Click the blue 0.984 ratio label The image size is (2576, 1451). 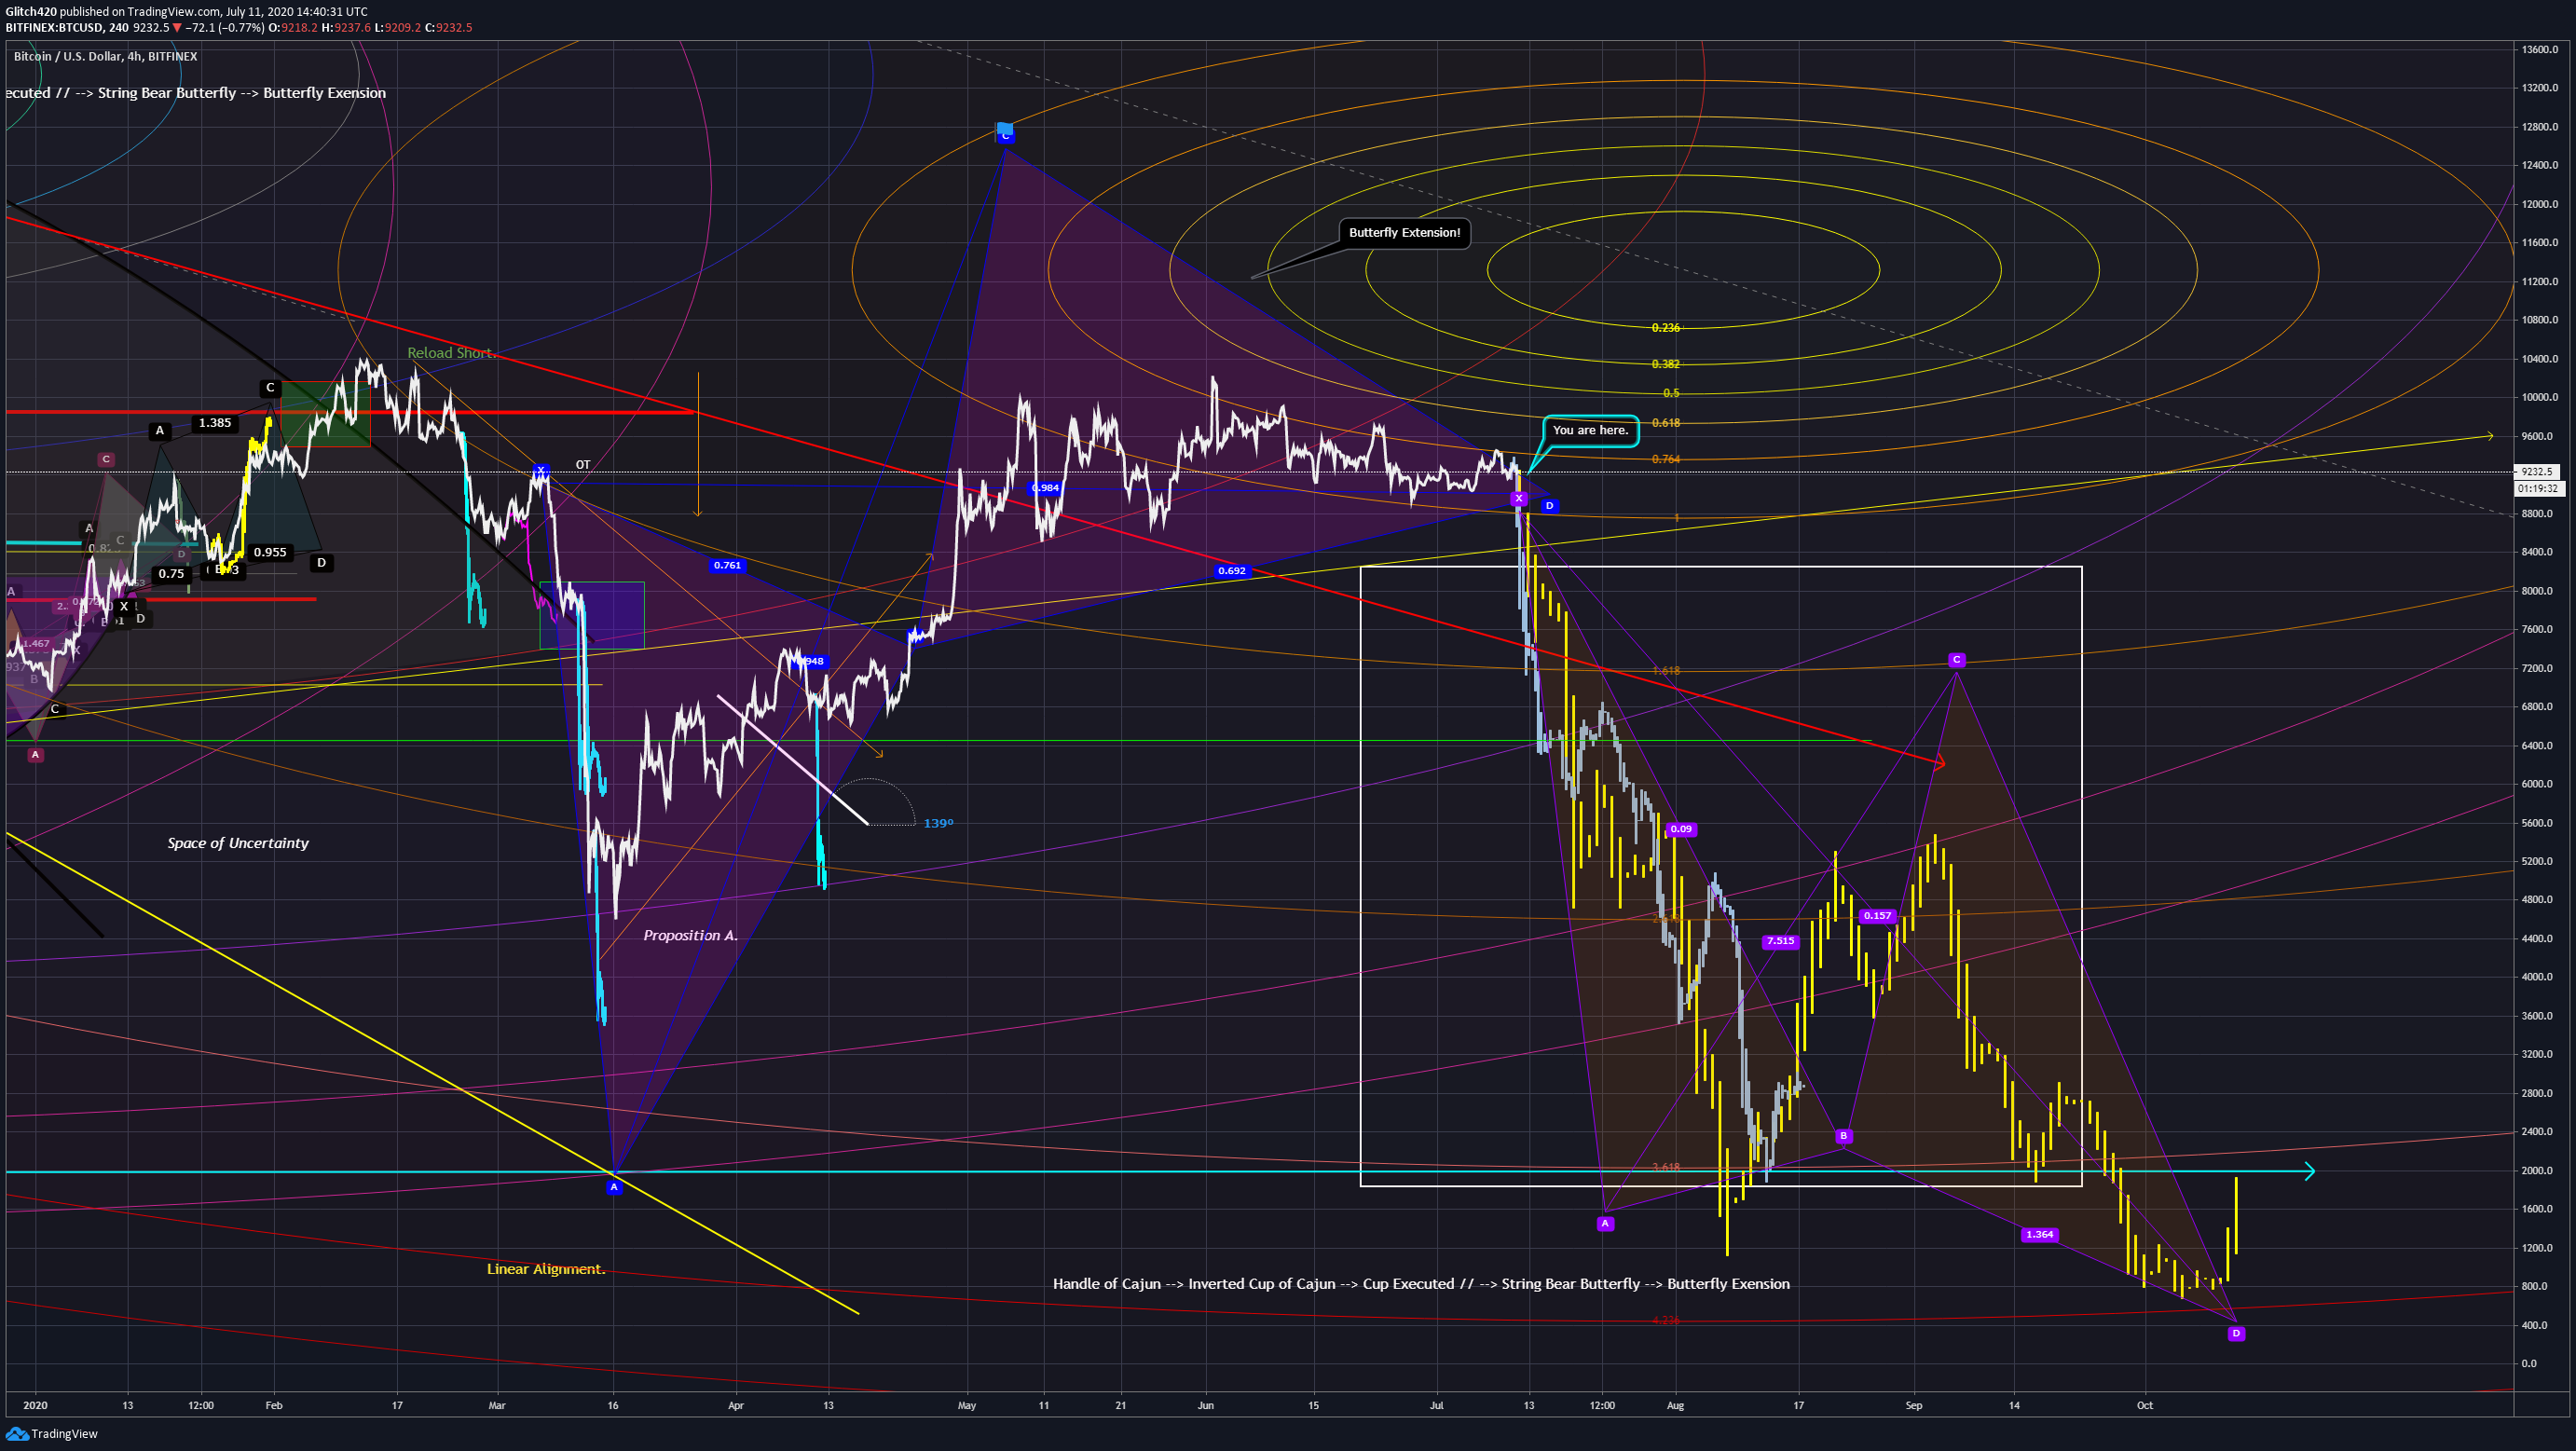(x=1045, y=488)
